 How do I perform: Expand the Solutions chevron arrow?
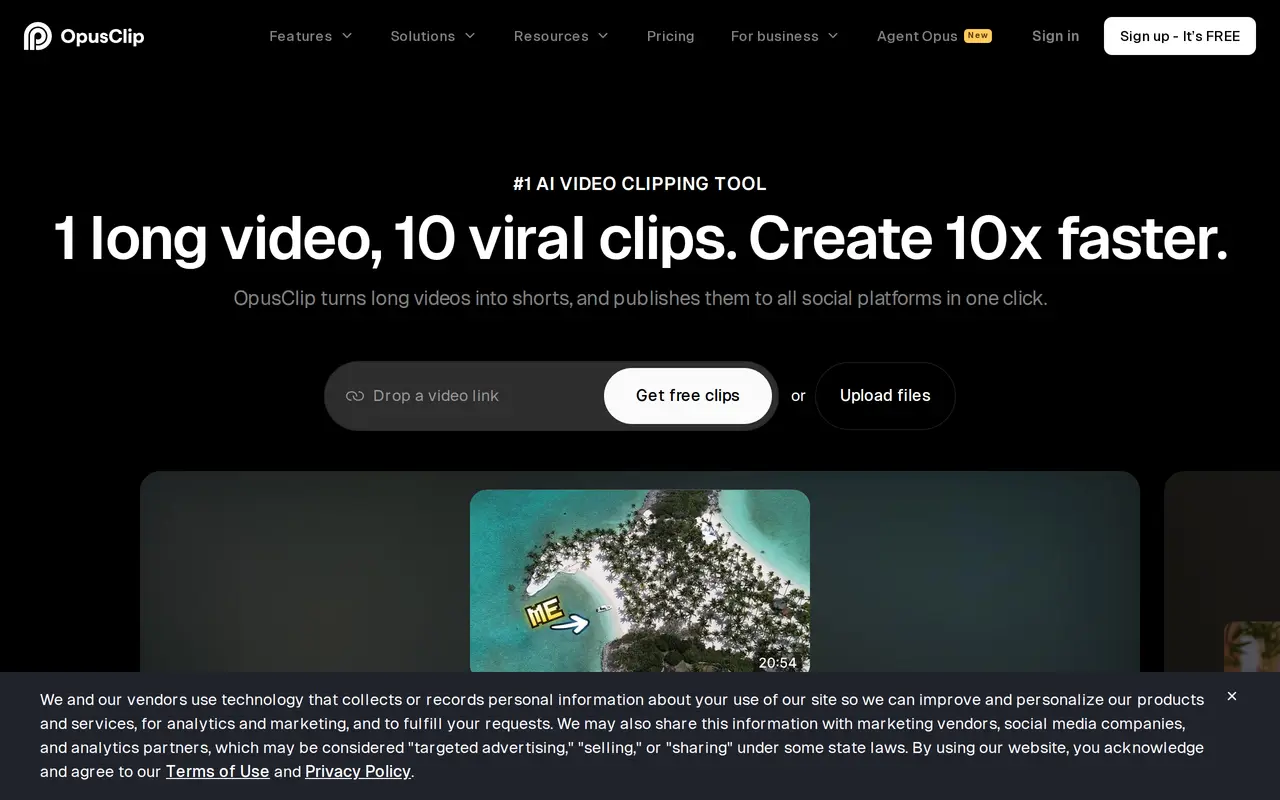[x=470, y=36]
